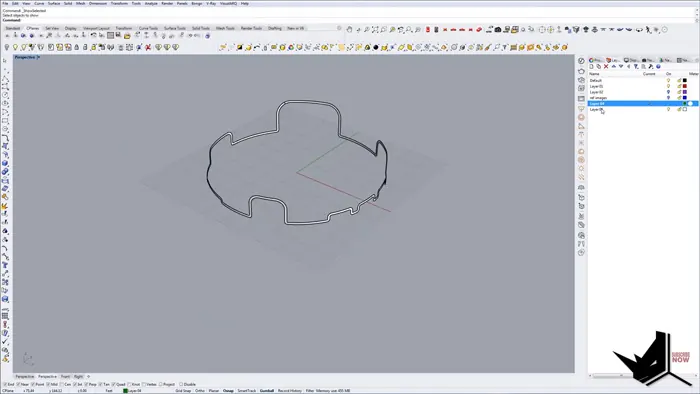Viewport: 700px width, 394px height.
Task: Click the red color swatch of Layer 01
Action: pyautogui.click(x=685, y=87)
